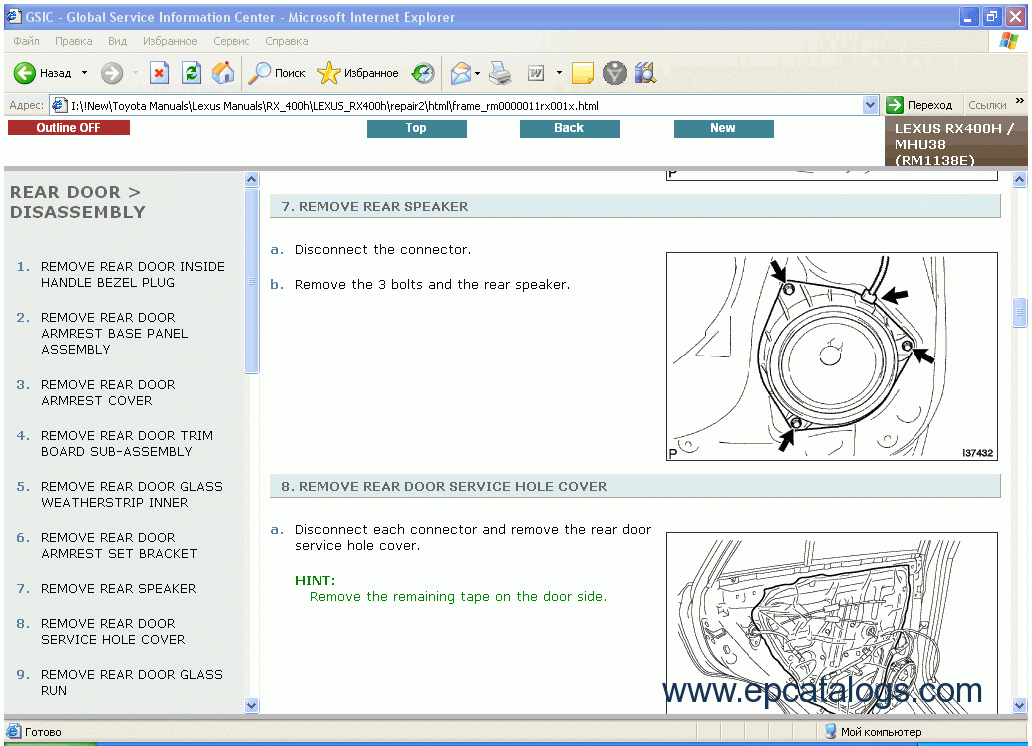Toggle the Outline OFF button
This screenshot has width=1032, height=746.
68,128
